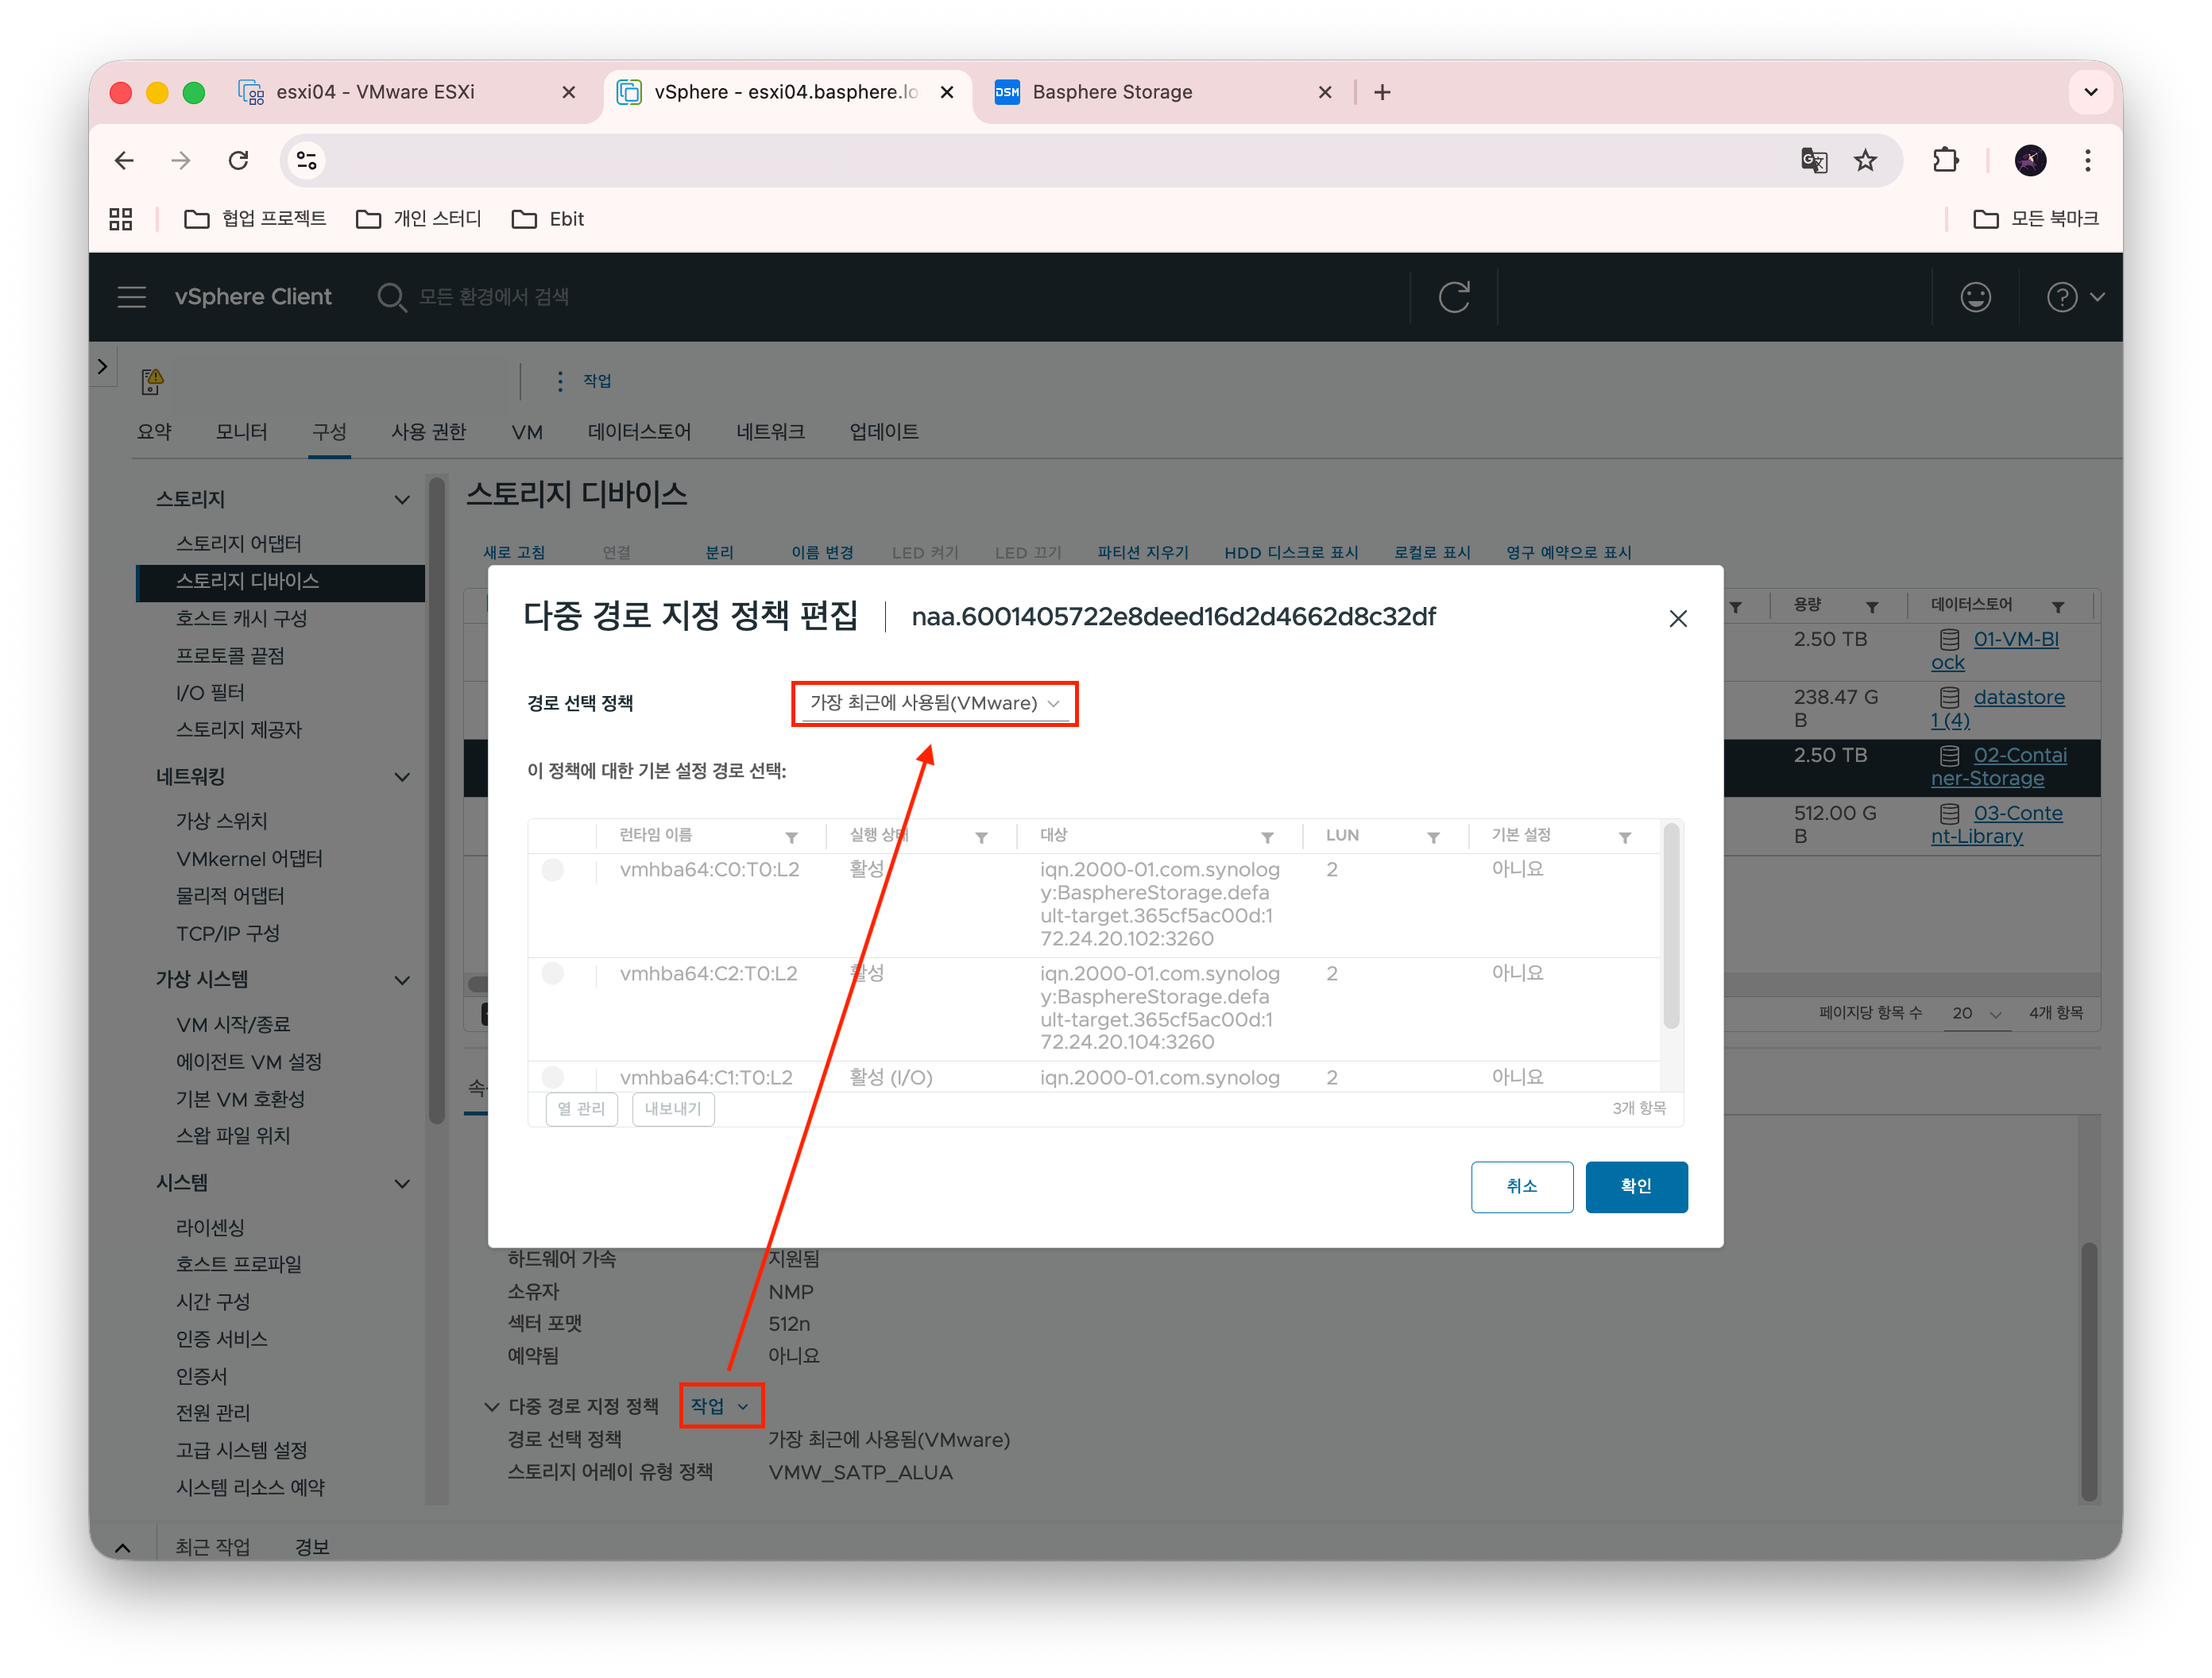2212x1678 pixels.
Task: Click the 취소 cancel button
Action: 1521,1187
